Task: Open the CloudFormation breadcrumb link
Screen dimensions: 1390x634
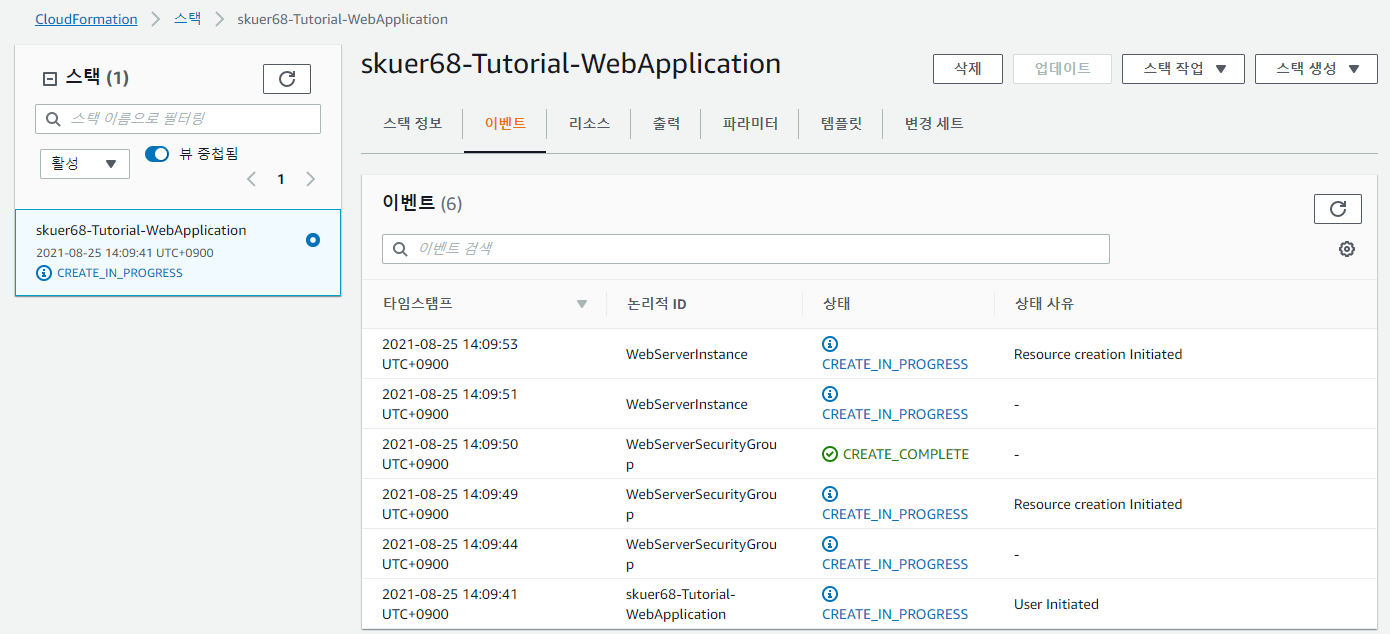Action: [x=86, y=19]
